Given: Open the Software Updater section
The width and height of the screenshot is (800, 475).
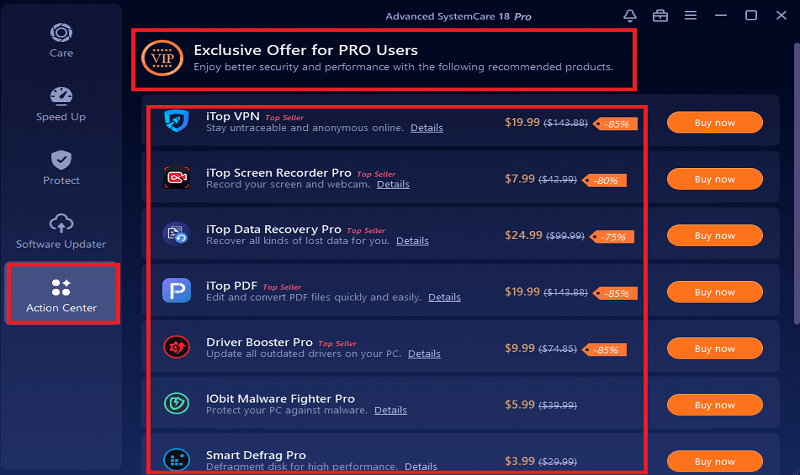Looking at the screenshot, I should (x=61, y=232).
